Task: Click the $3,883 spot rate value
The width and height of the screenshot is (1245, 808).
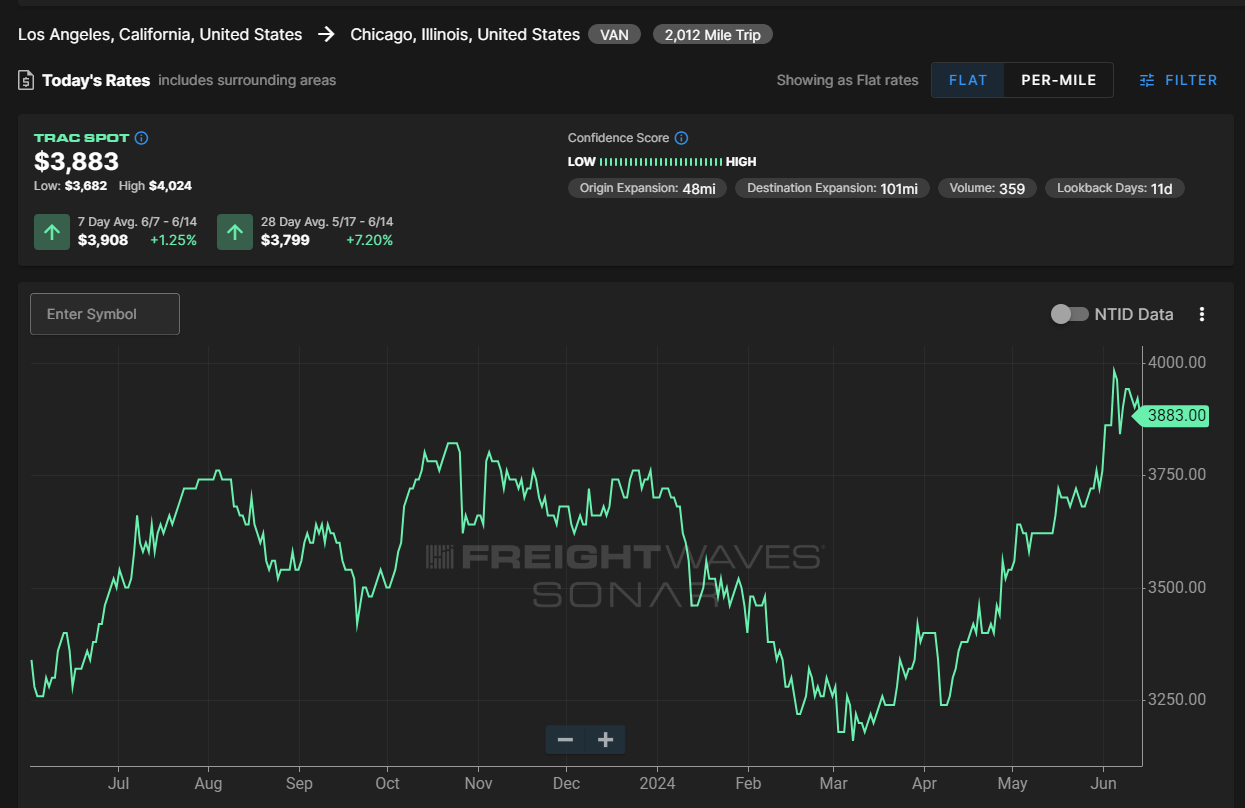Action: tap(76, 161)
